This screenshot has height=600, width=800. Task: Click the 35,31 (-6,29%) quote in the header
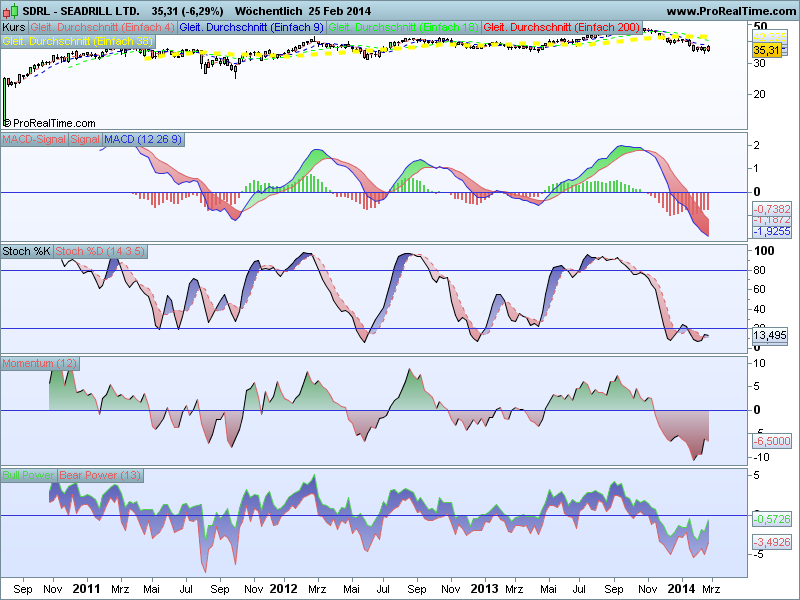pos(187,11)
